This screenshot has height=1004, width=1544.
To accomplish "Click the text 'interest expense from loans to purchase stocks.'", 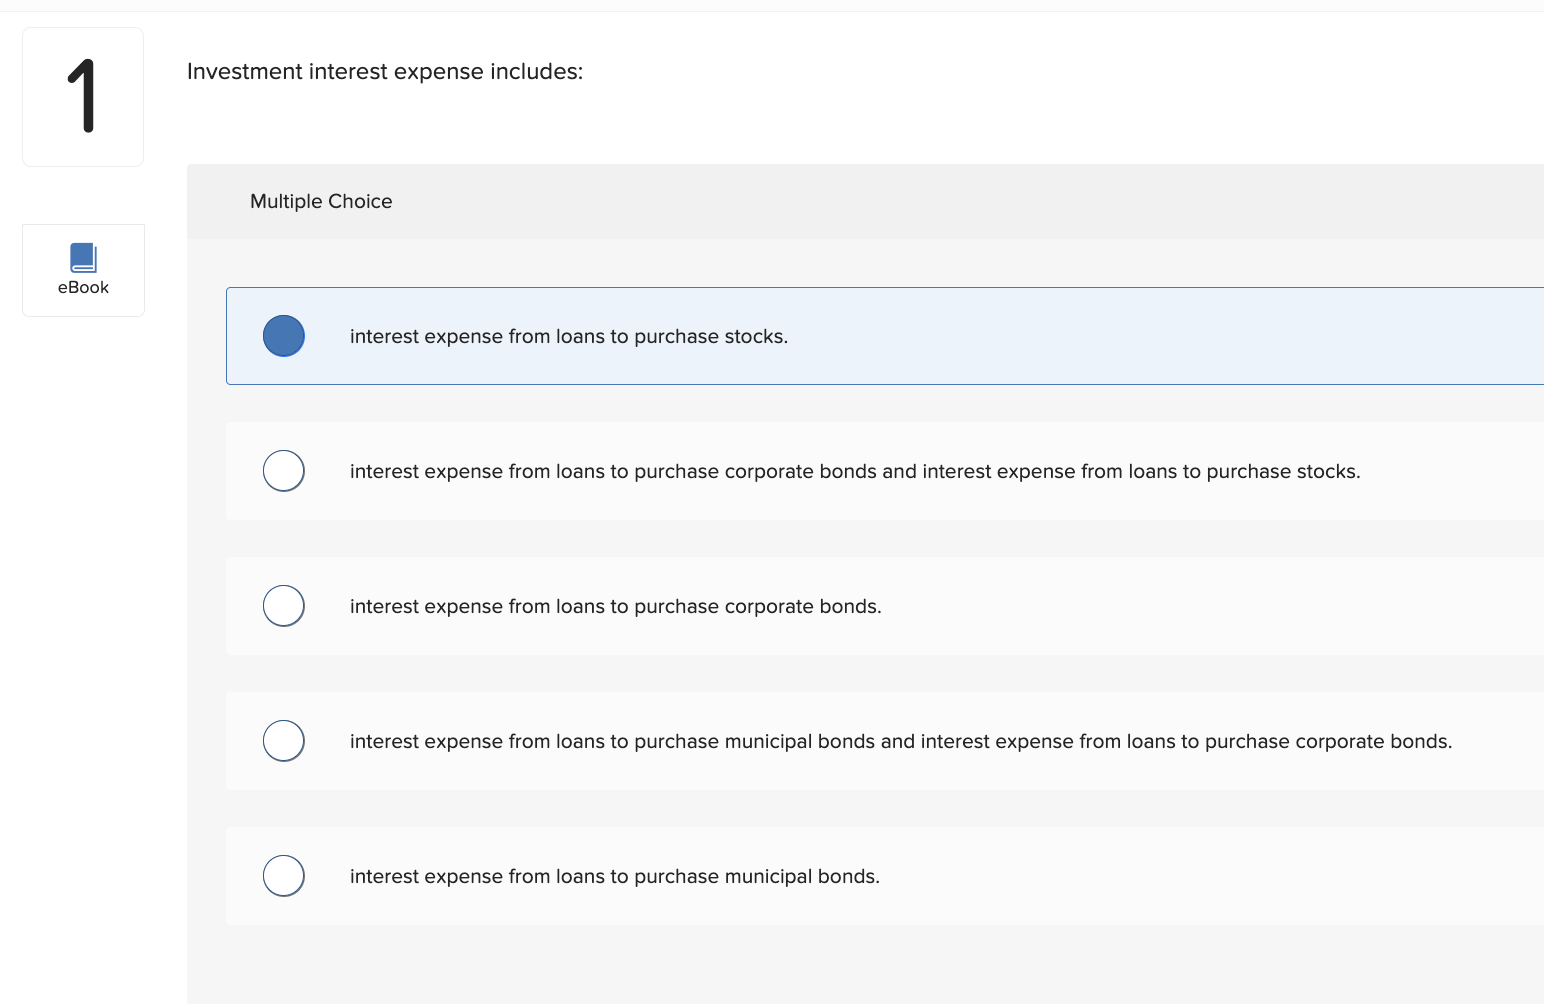I will point(569,337).
